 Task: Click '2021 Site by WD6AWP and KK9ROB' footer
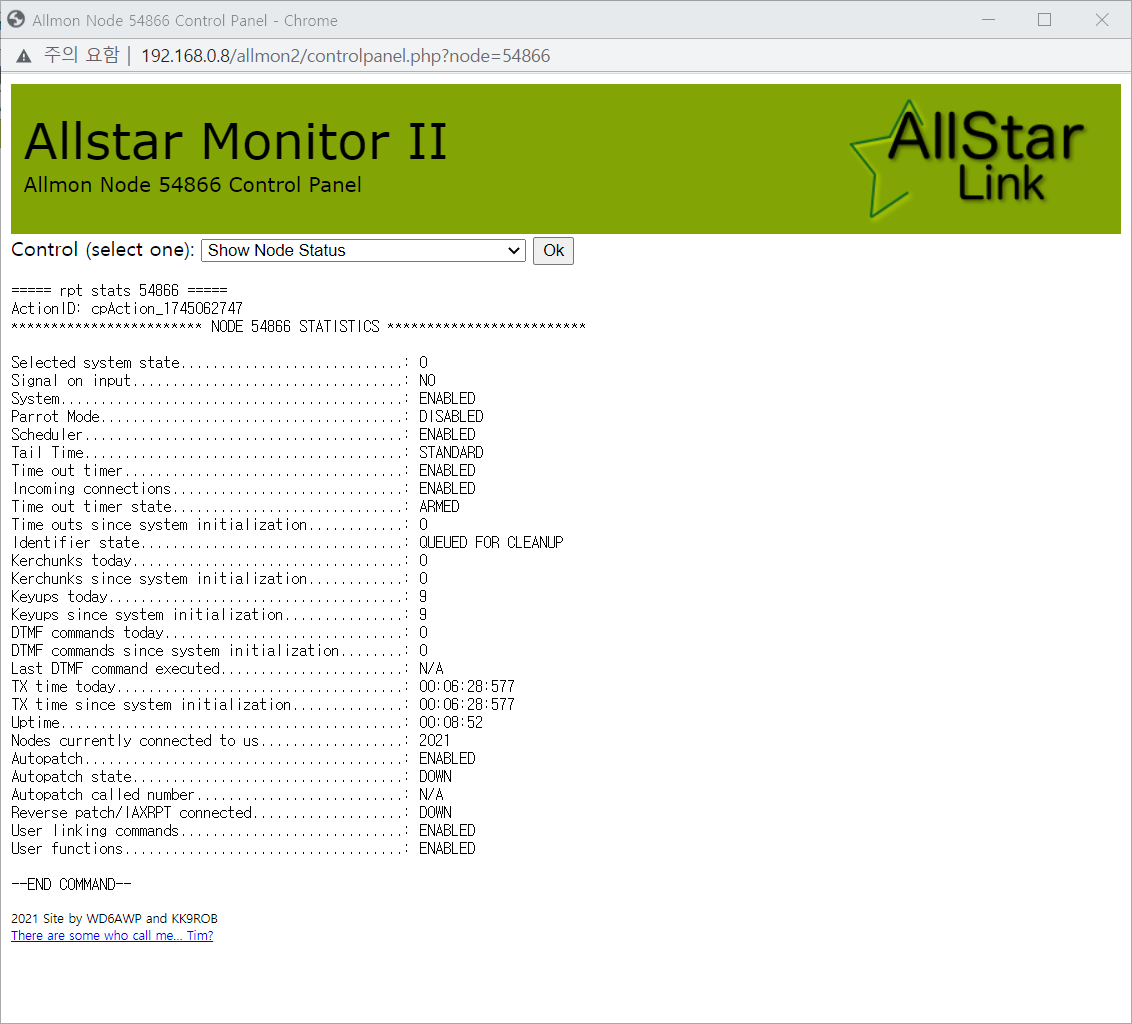tap(114, 919)
